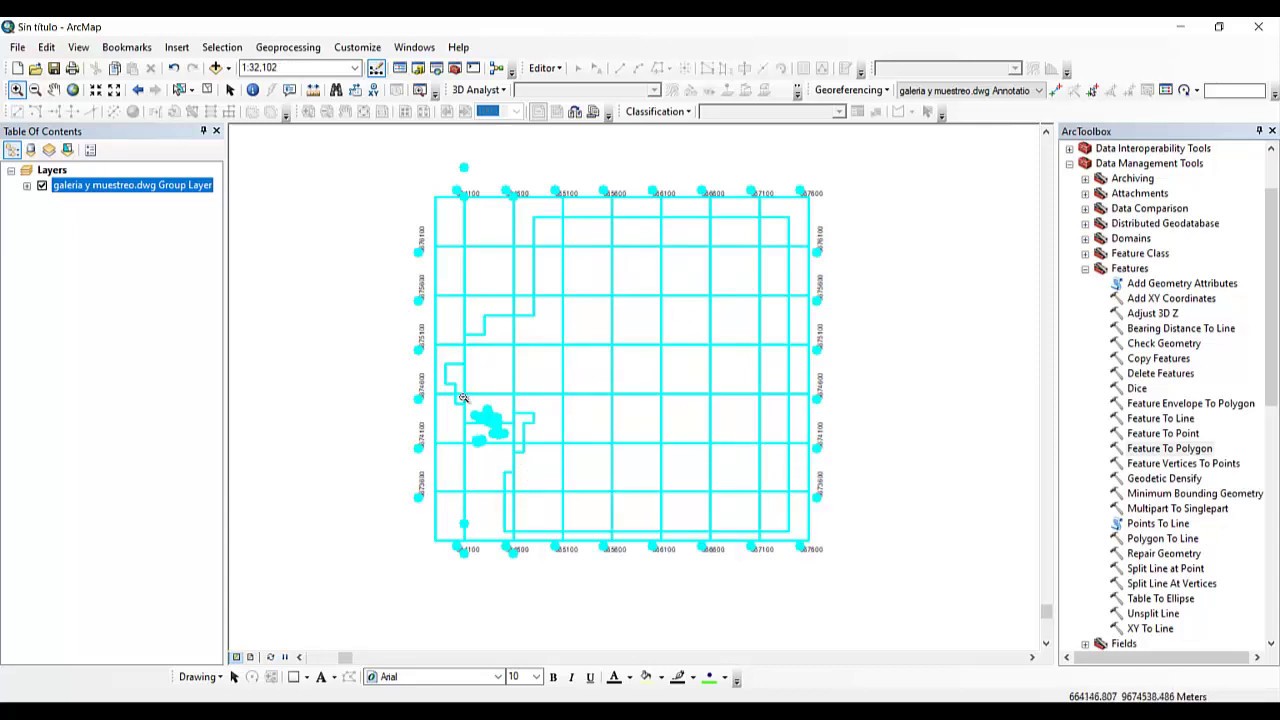This screenshot has width=1280, height=720.
Task: Open the Split Line at Point tool
Action: [1165, 569]
